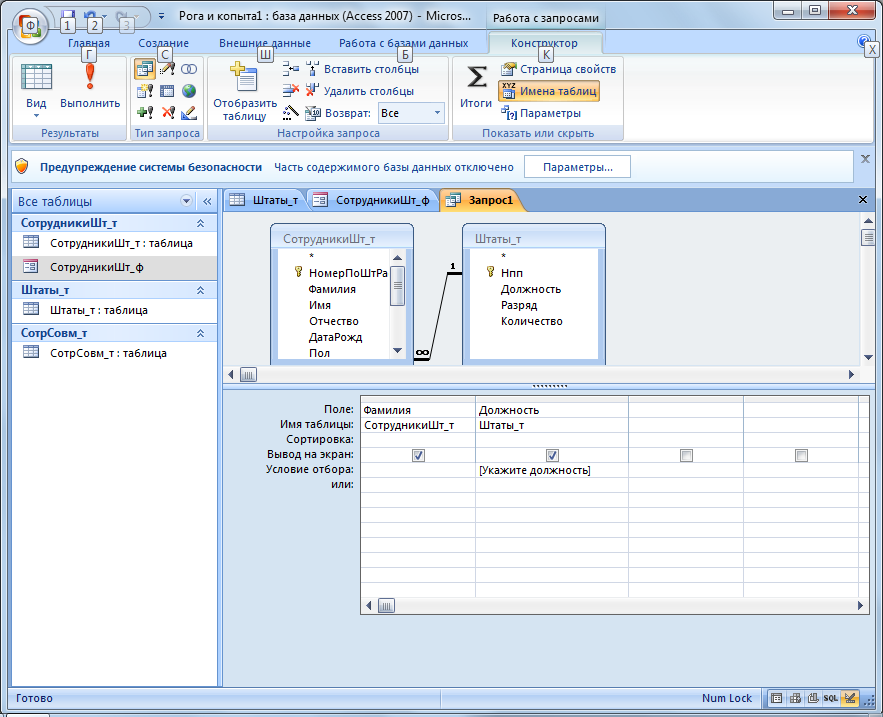Click Сортировка cell under Фамилия
Image resolution: width=883 pixels, height=717 pixels.
[x=418, y=440]
